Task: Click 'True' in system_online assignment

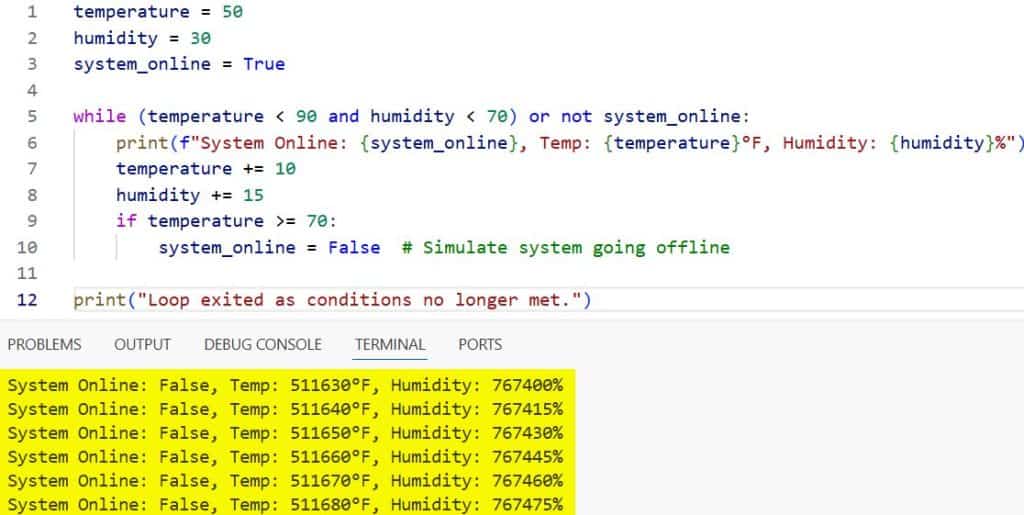Action: 264,64
